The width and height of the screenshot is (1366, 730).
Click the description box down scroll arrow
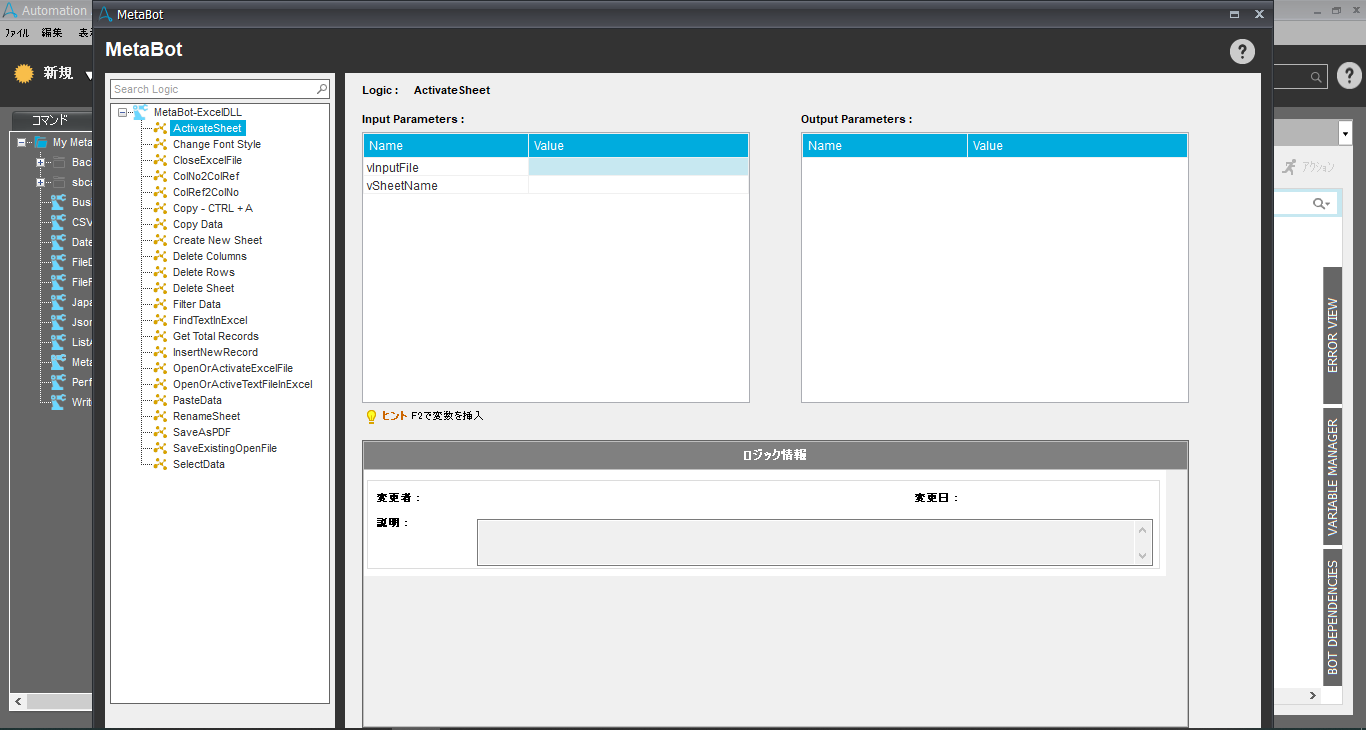coord(1143,555)
